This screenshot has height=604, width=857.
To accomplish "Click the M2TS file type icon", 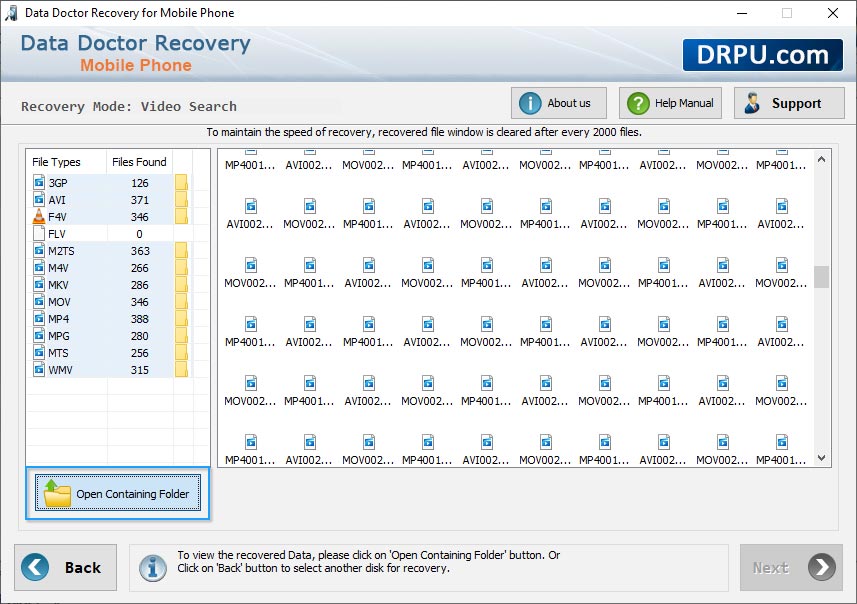I will click(39, 250).
